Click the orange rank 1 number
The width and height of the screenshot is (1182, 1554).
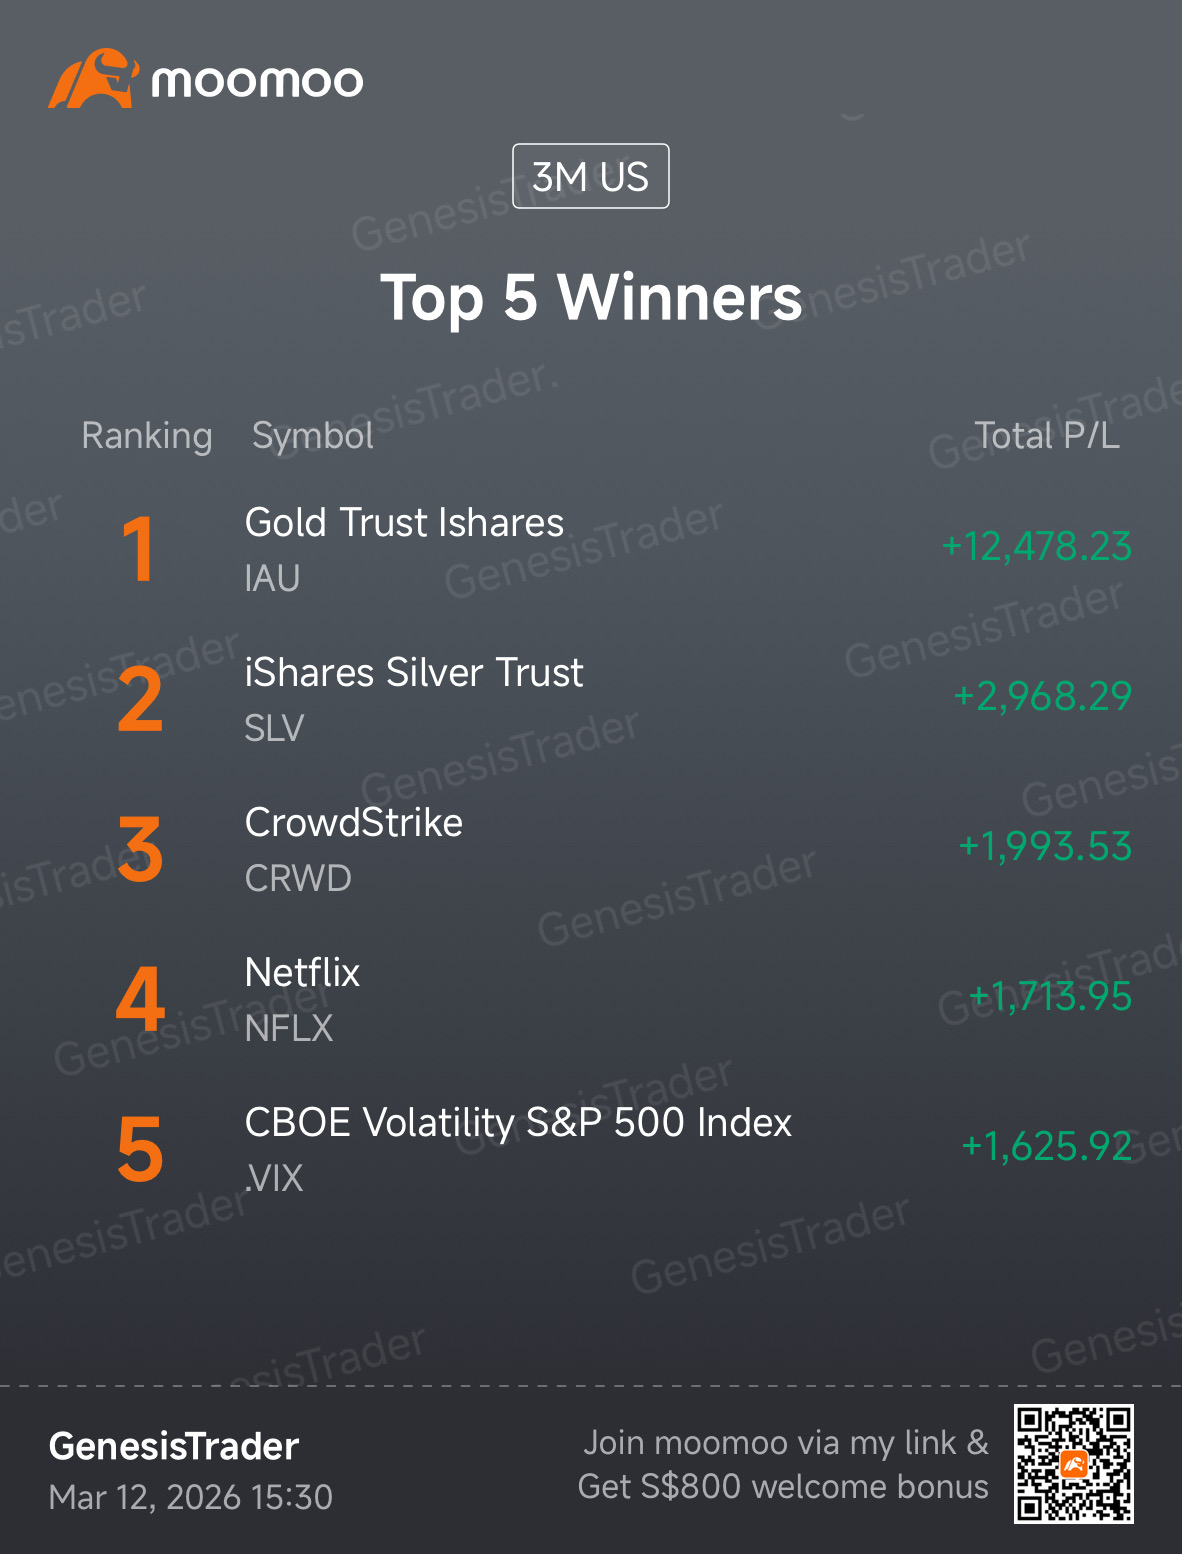[139, 548]
